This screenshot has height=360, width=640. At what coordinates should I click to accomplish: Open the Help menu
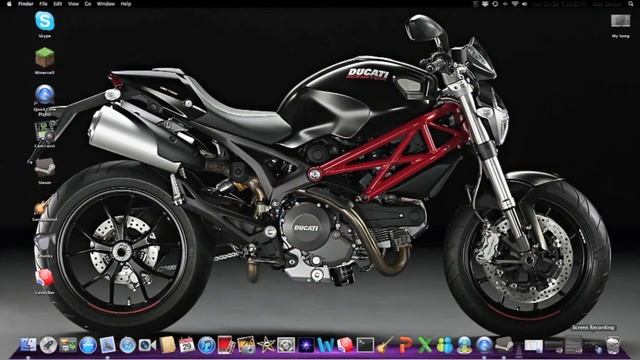pos(126,4)
